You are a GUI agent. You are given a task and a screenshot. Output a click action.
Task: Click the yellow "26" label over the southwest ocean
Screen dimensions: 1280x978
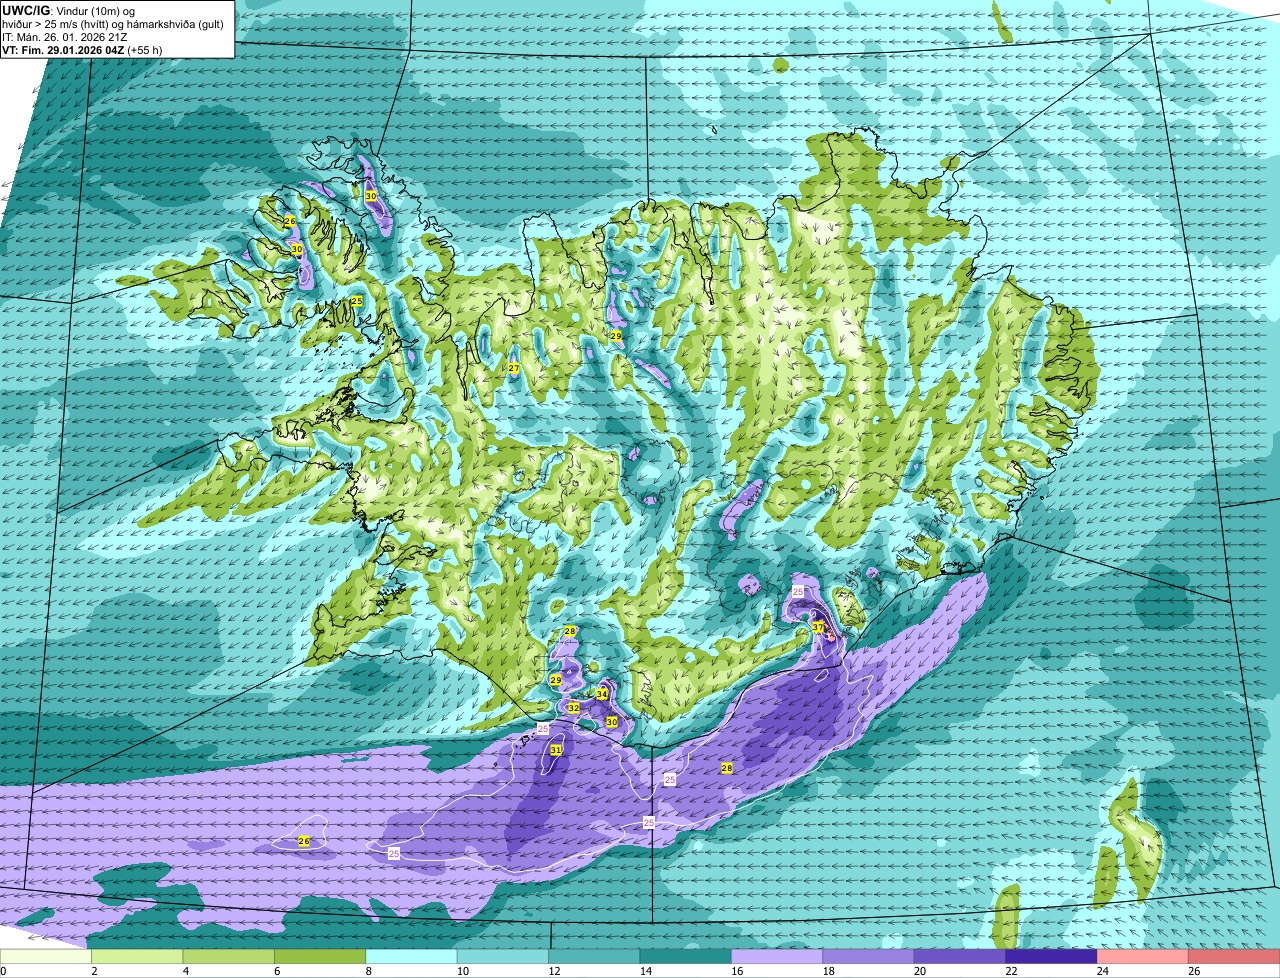pyautogui.click(x=304, y=841)
